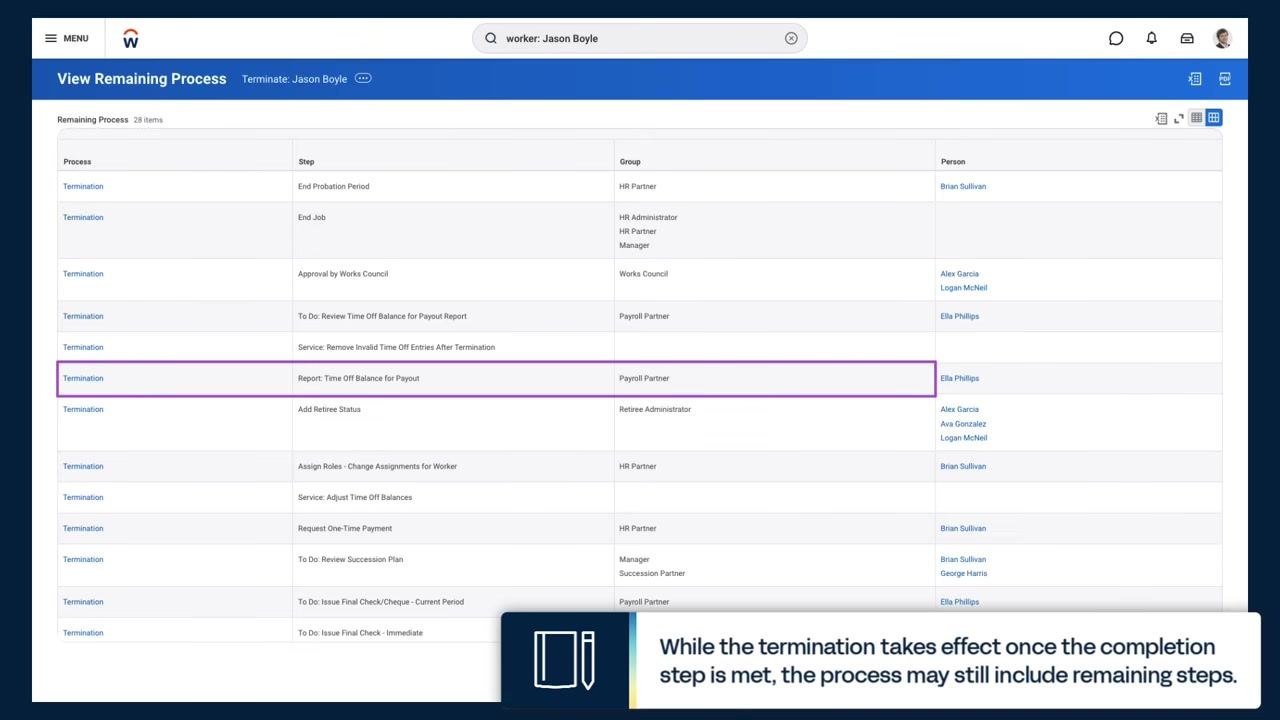Select the 'Succession Partner' group text

pos(652,573)
